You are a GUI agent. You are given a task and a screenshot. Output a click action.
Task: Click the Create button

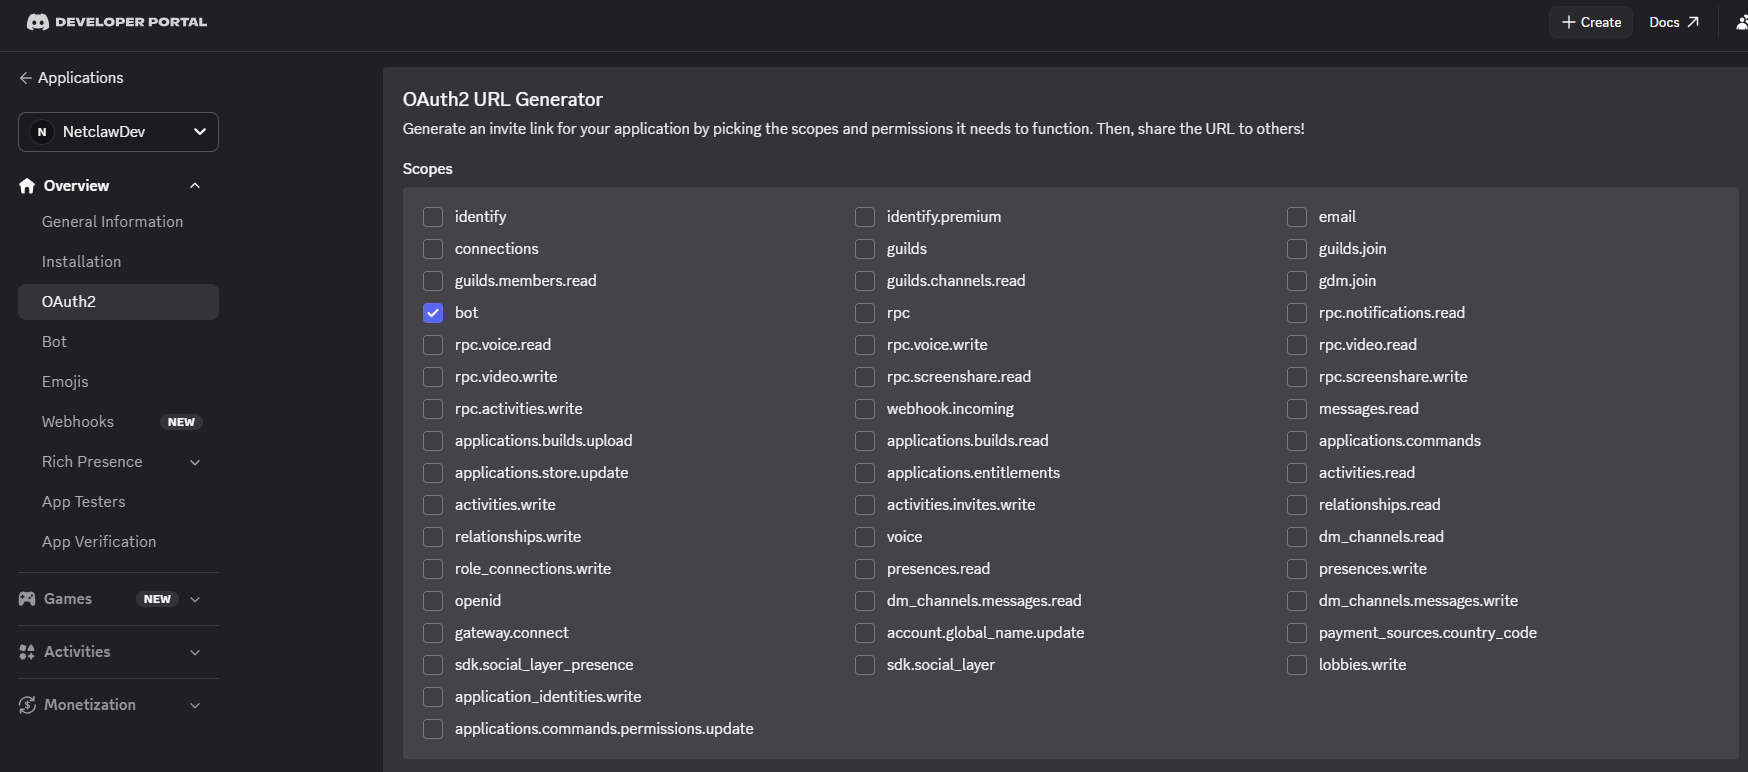point(1591,22)
